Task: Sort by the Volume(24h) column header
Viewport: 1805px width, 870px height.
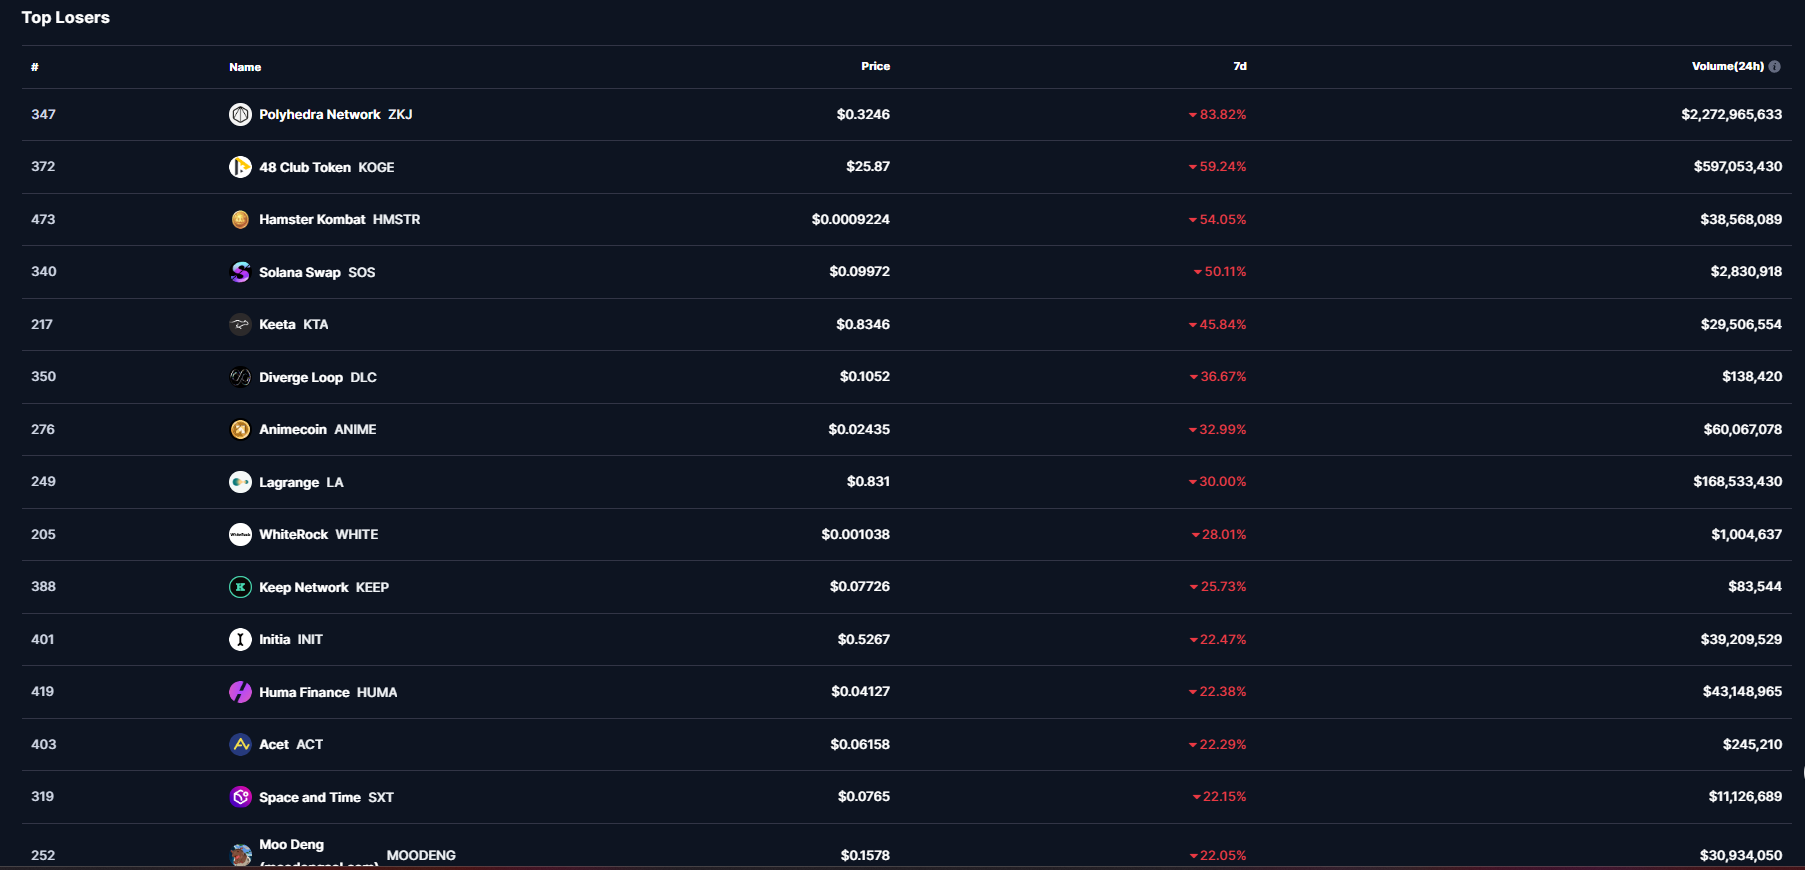Action: coord(1727,67)
